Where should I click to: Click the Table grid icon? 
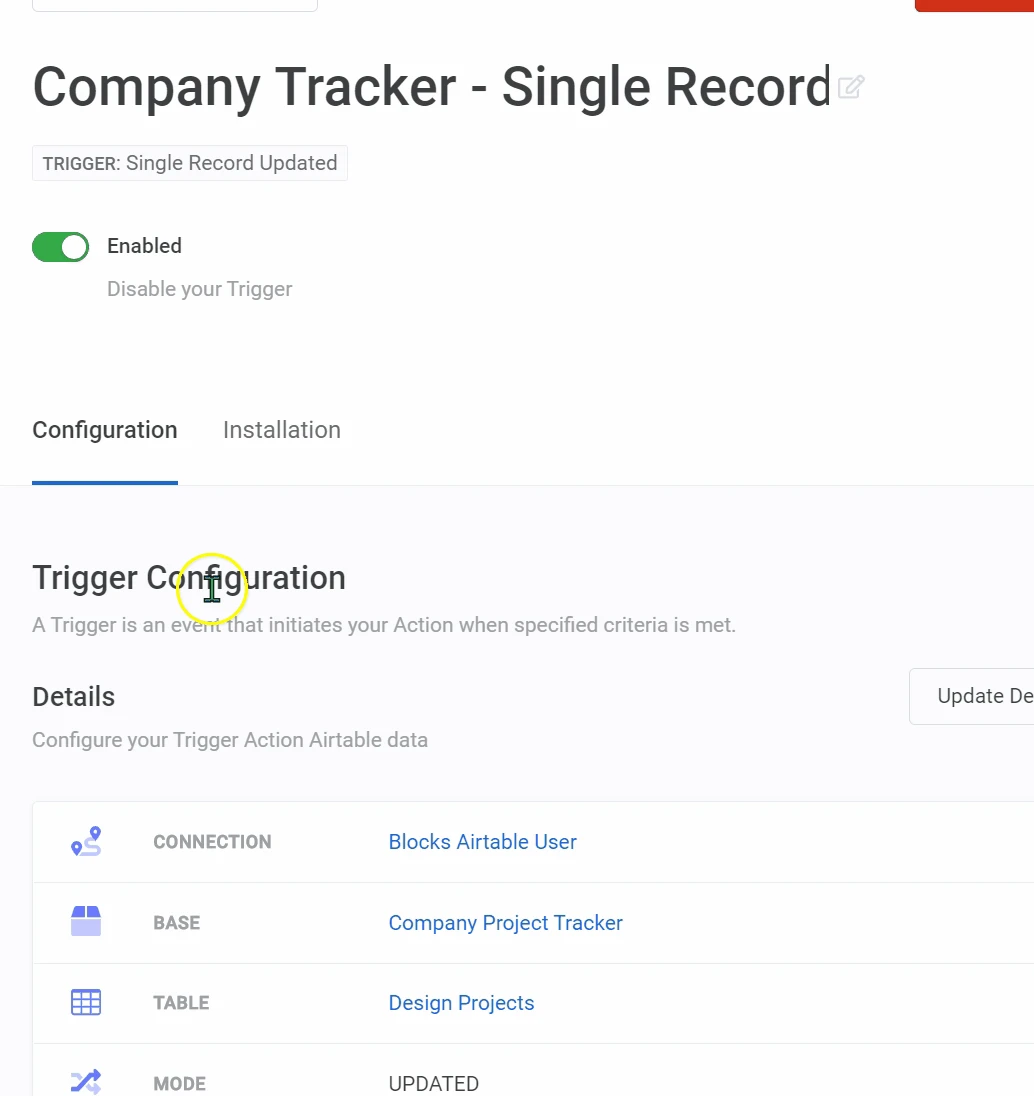click(x=86, y=1002)
